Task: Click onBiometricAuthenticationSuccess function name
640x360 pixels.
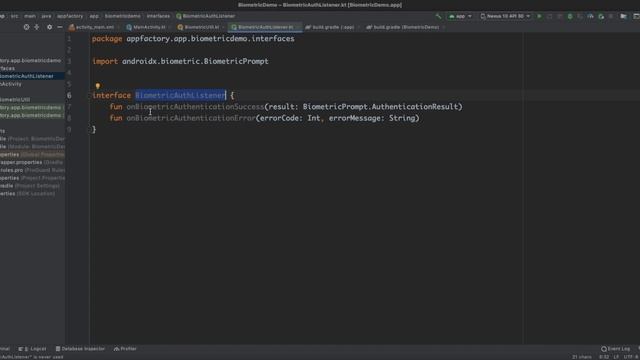Action: pyautogui.click(x=195, y=107)
